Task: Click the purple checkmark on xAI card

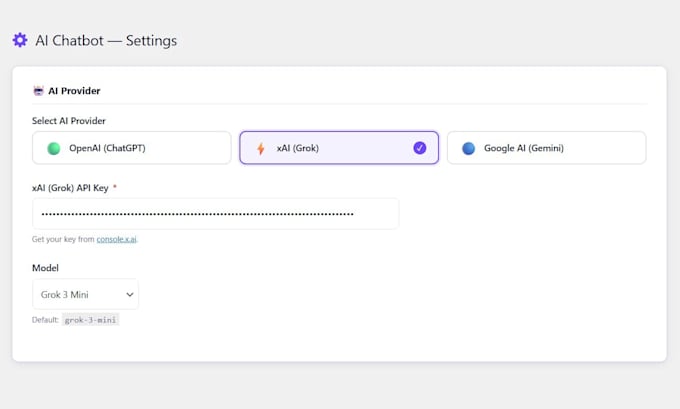Action: pos(419,148)
